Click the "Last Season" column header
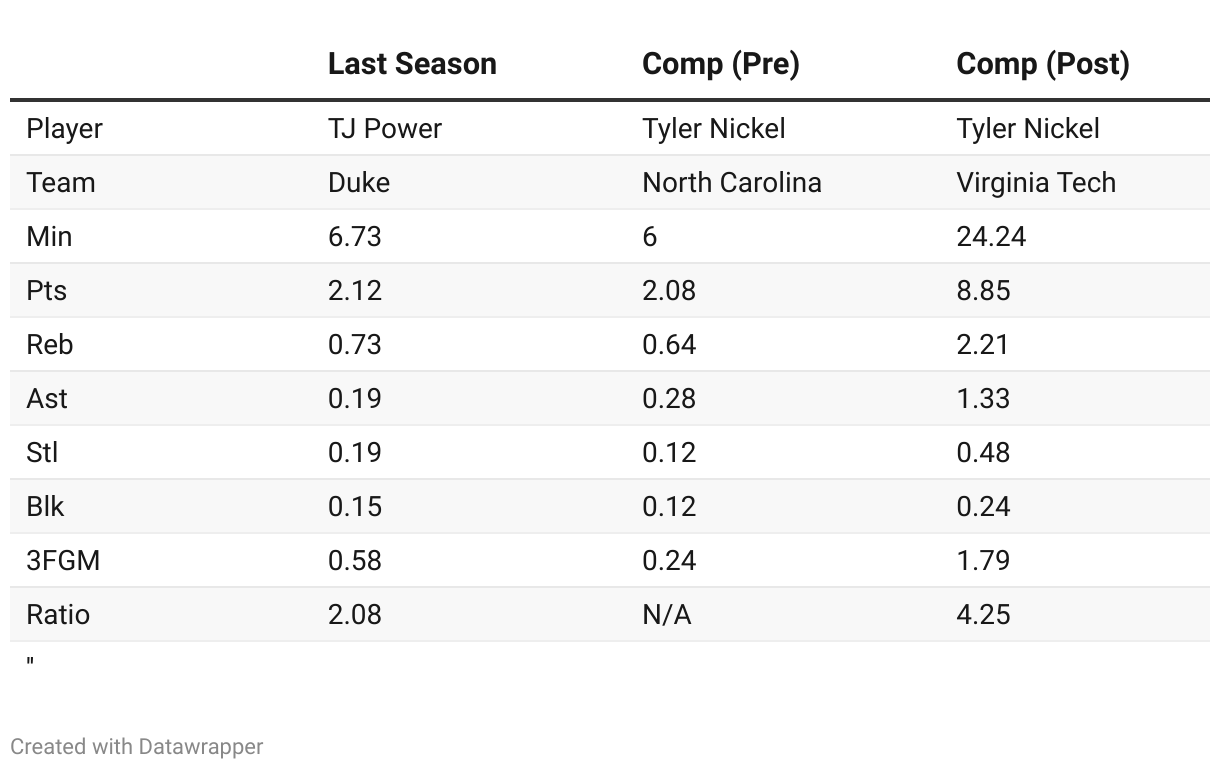 pos(412,64)
